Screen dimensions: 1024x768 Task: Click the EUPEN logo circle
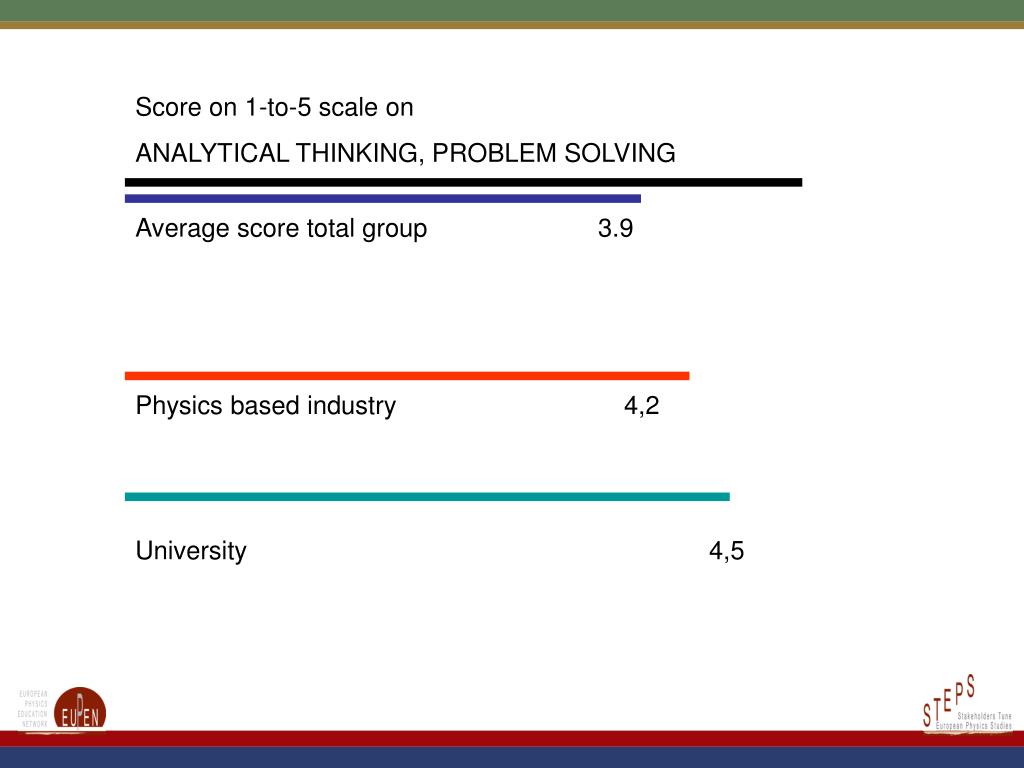click(x=80, y=709)
